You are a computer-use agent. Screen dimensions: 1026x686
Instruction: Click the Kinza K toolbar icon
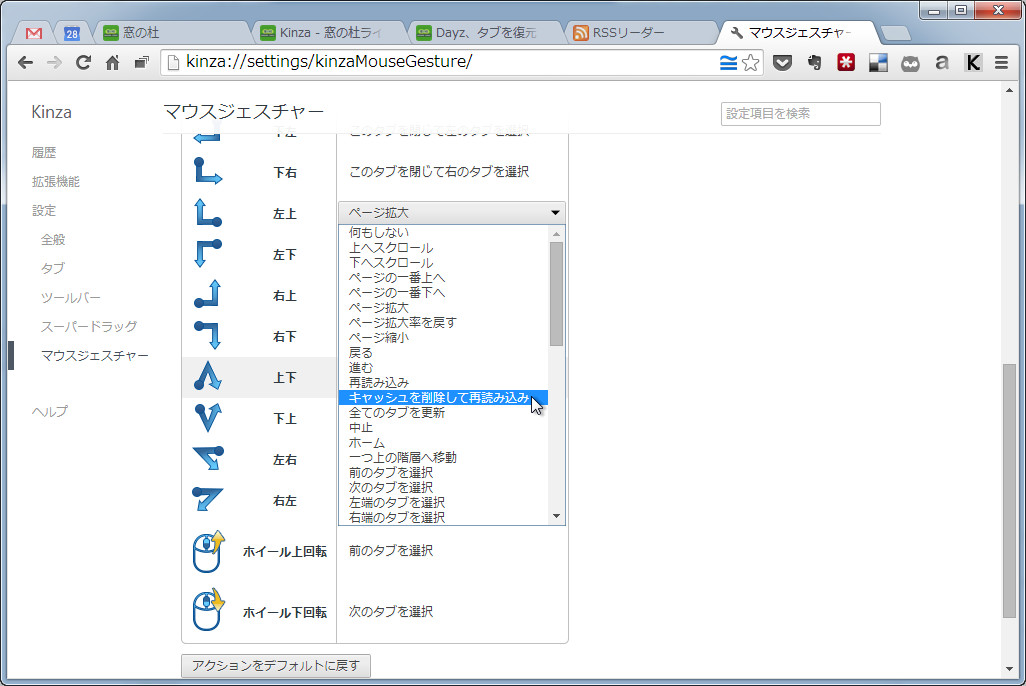973,63
